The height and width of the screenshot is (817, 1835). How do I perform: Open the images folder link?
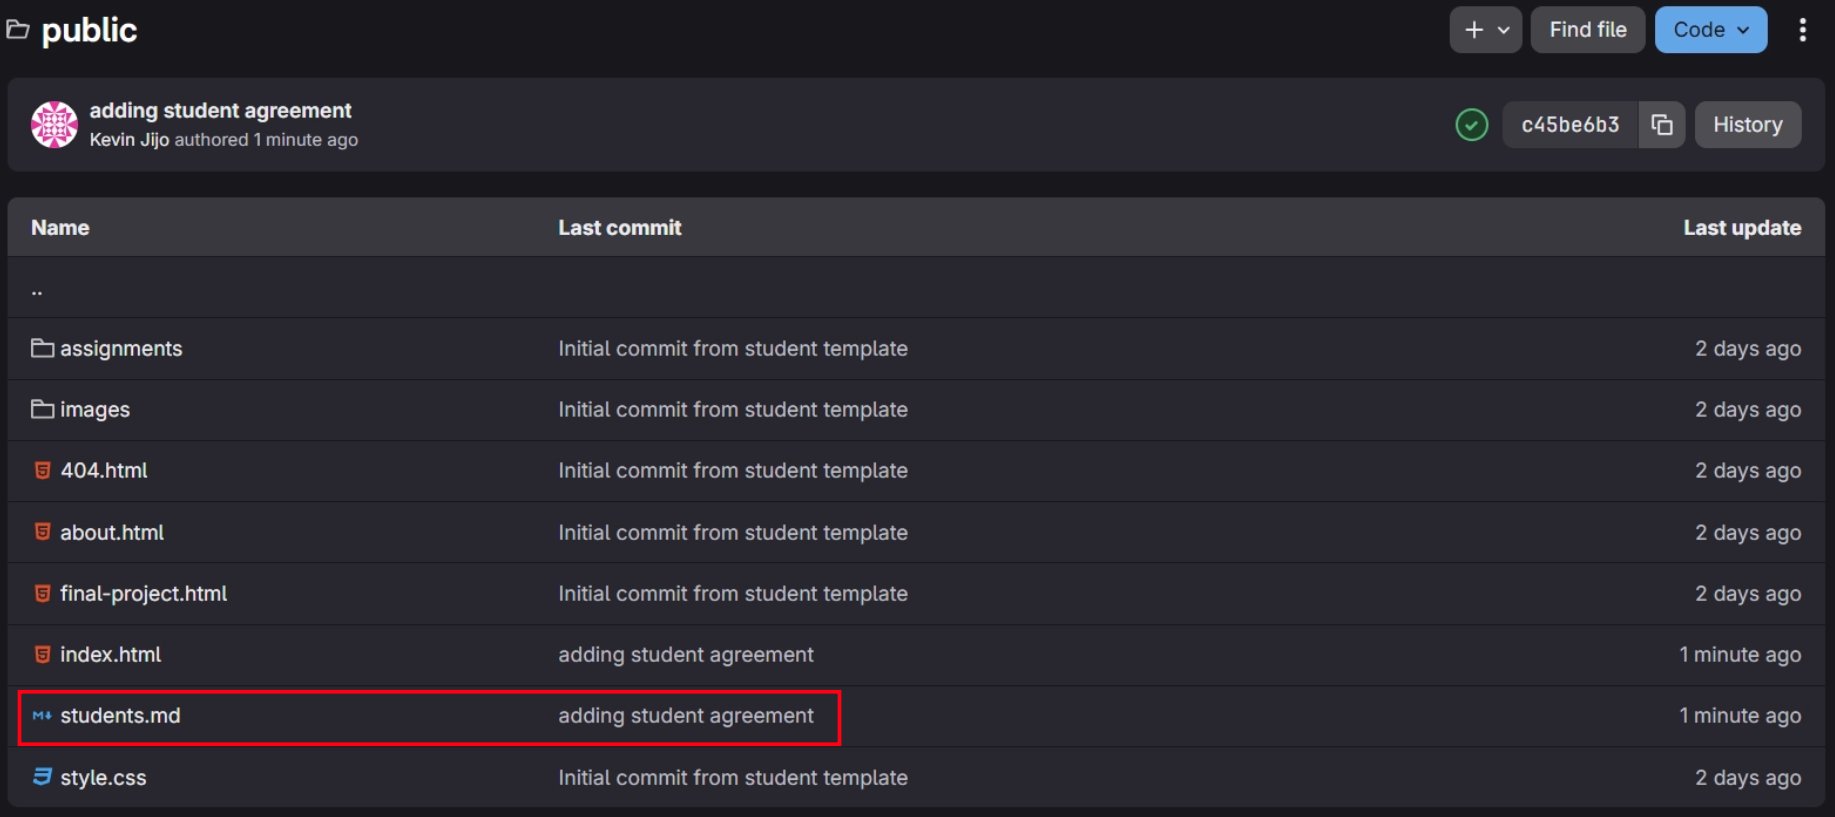point(95,409)
